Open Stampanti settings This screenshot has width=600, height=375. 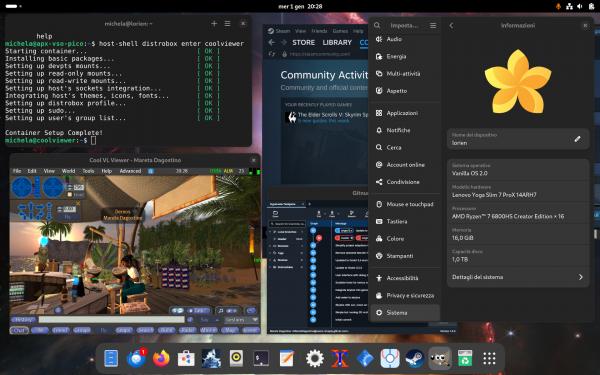[x=405, y=256]
